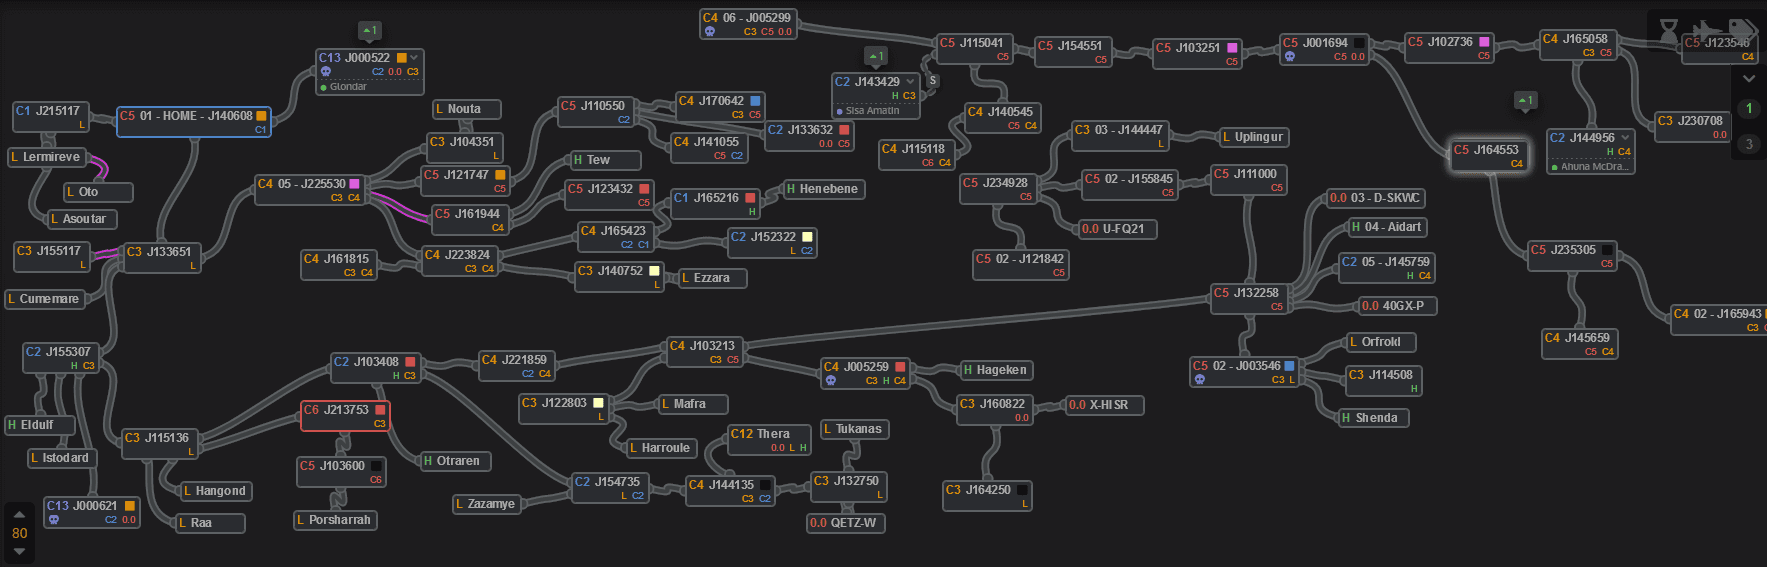Click the yellow status square on J152322

point(807,237)
